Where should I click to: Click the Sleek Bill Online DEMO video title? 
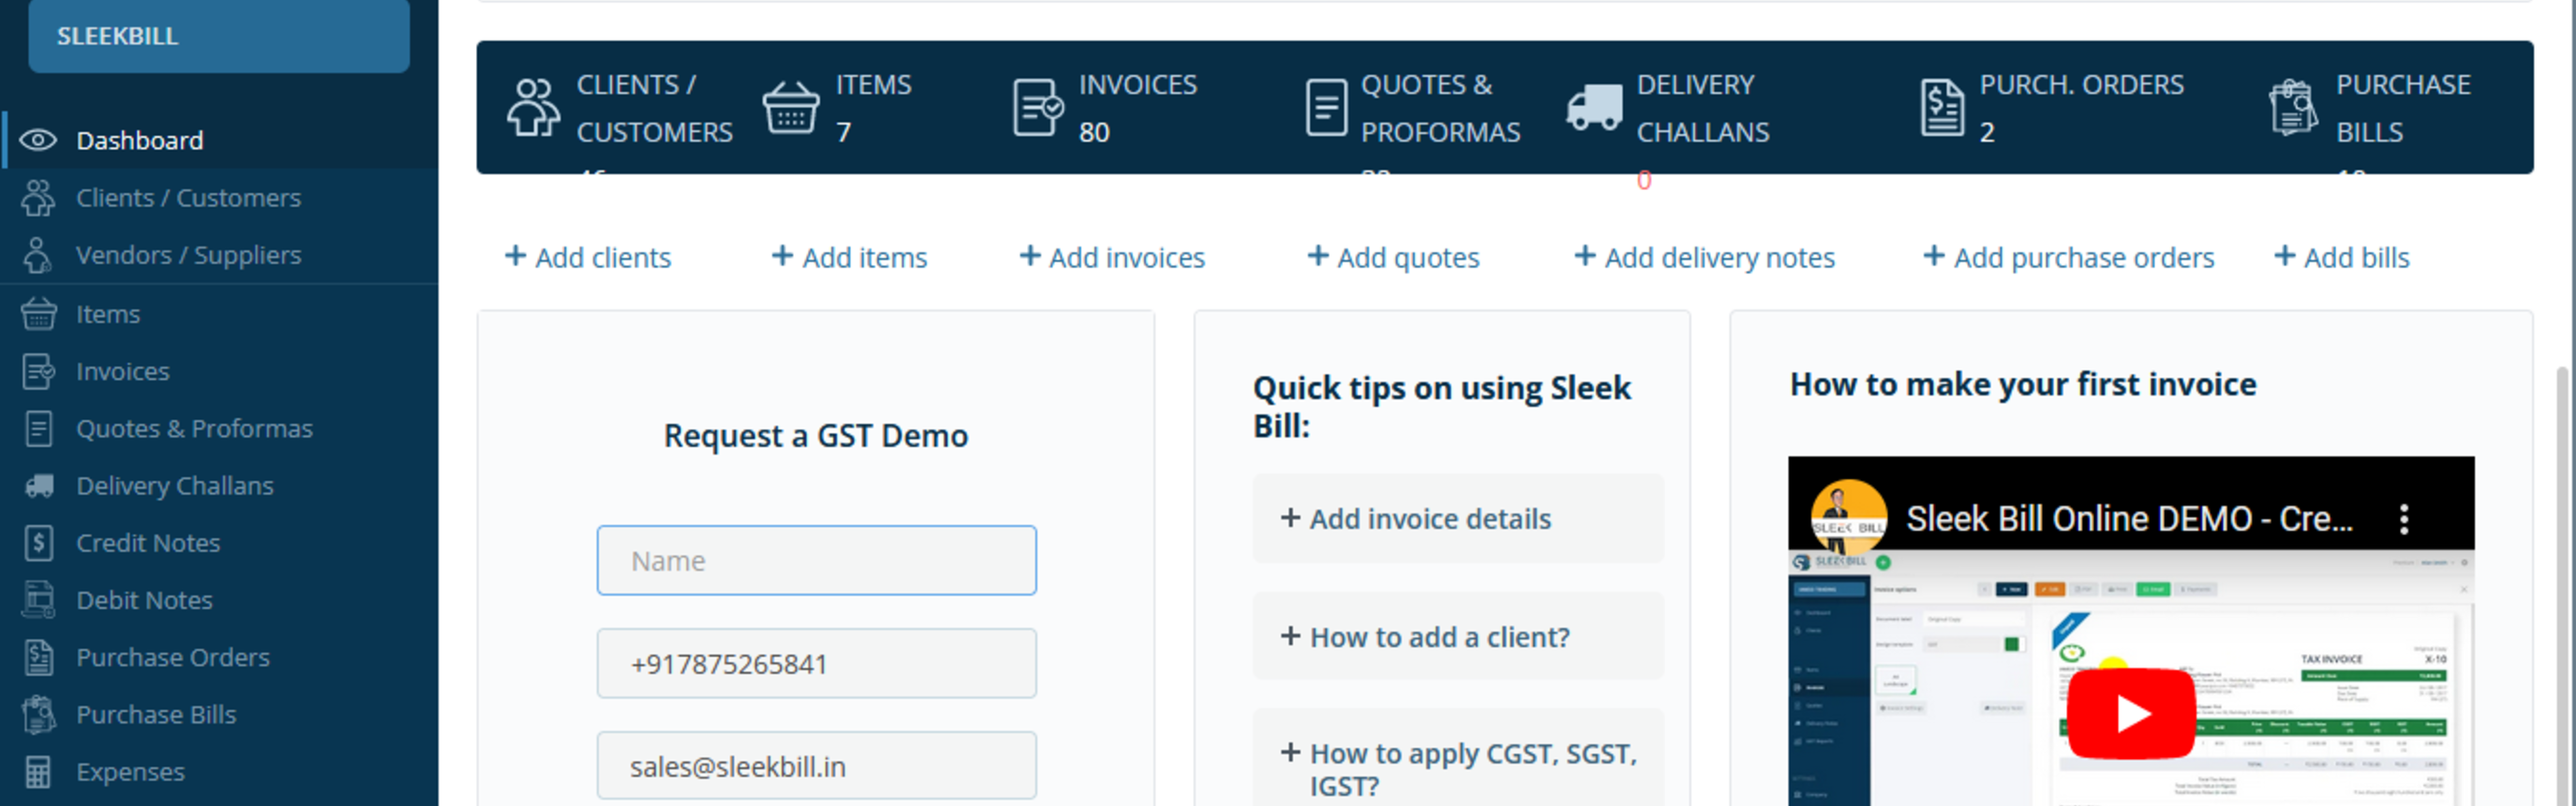coord(2129,519)
